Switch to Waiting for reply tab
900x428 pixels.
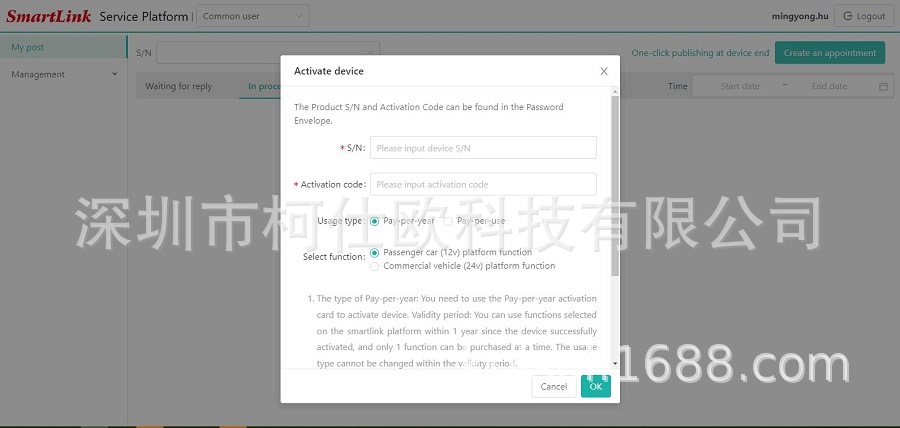pos(179,86)
